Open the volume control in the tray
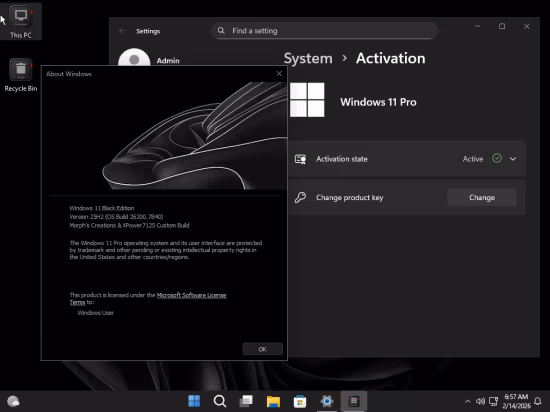Image resolution: width=550 pixels, height=412 pixels. tap(480, 401)
